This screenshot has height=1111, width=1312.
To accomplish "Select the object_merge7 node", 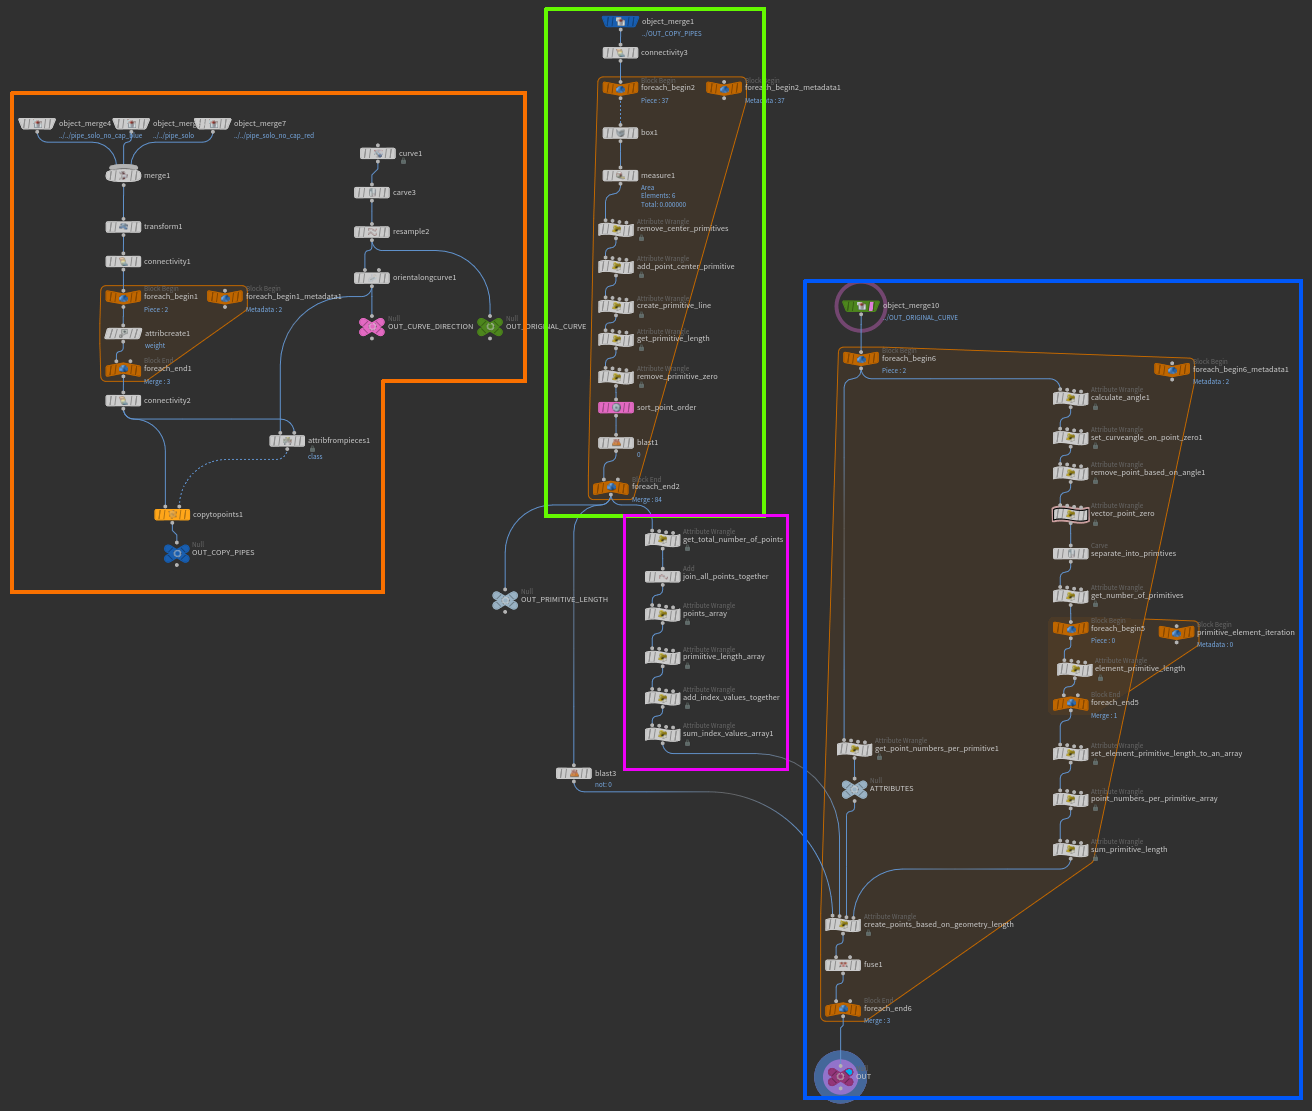I will (x=213, y=124).
